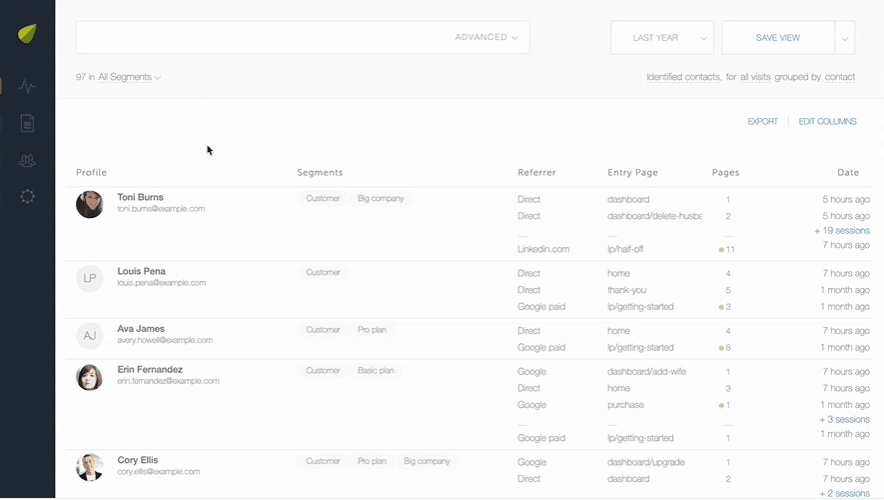Viewport: 884px width, 500px height.
Task: Open the contacts people icon in sidebar
Action: tap(27, 160)
